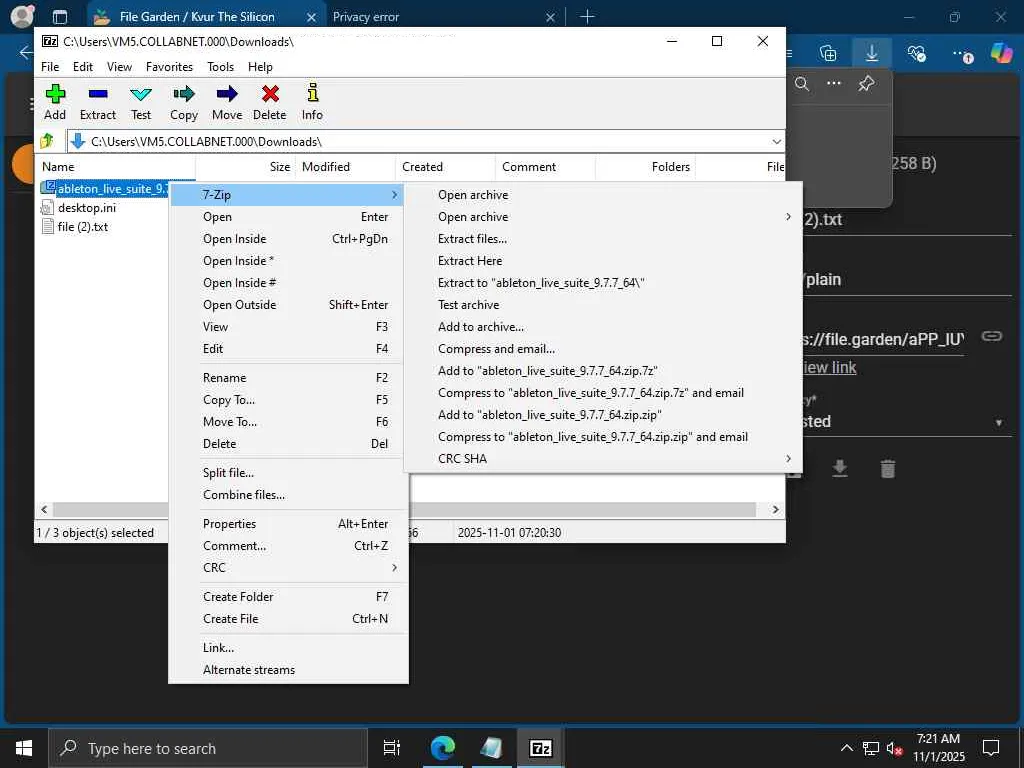Go up one folder level icon
Image resolution: width=1024 pixels, height=768 pixels.
click(x=47, y=141)
